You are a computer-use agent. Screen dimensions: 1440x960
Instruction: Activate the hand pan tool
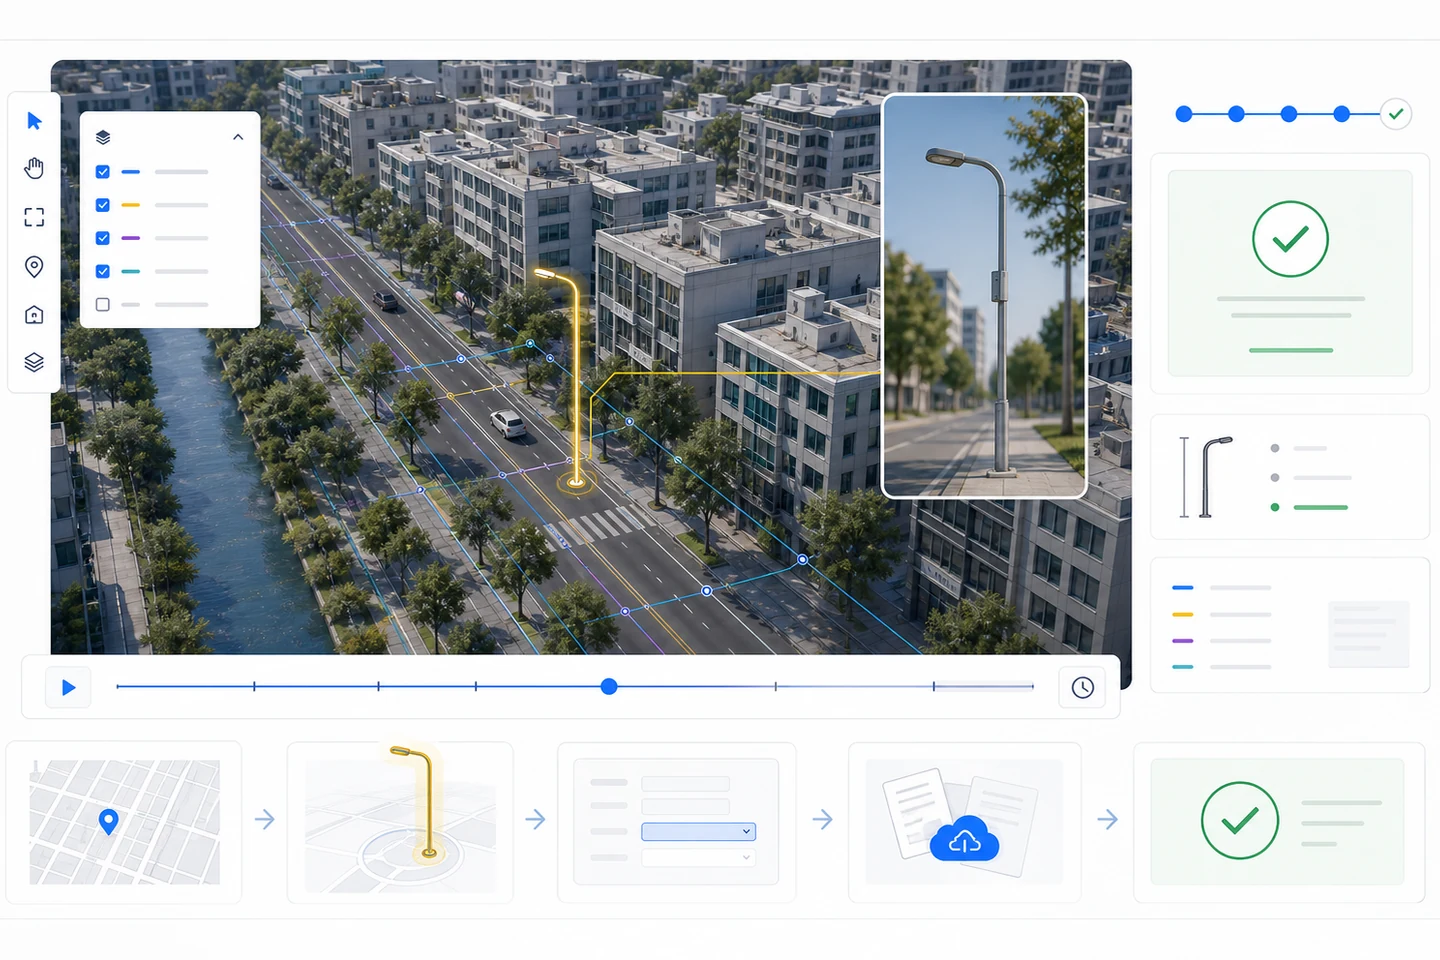point(34,168)
